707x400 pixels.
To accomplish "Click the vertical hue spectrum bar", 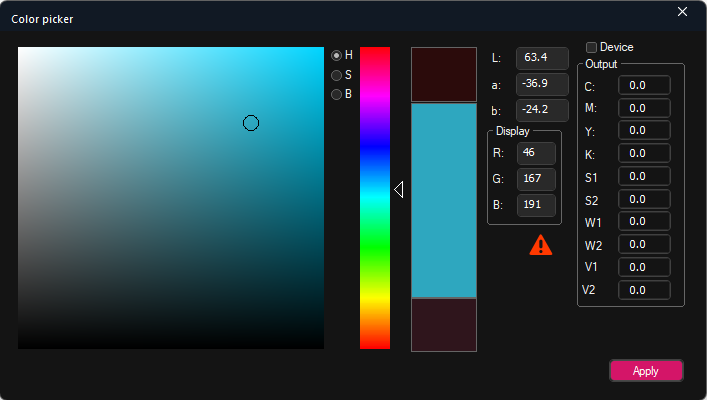I will pos(375,198).
